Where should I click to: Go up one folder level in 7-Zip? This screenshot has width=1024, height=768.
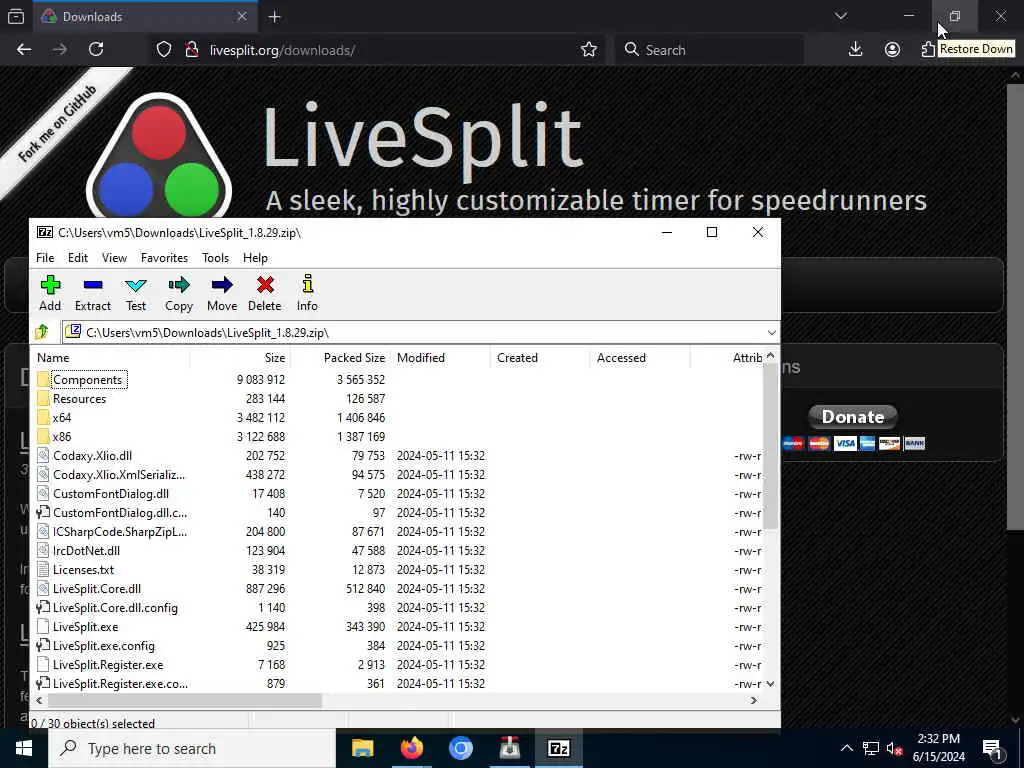pos(42,332)
